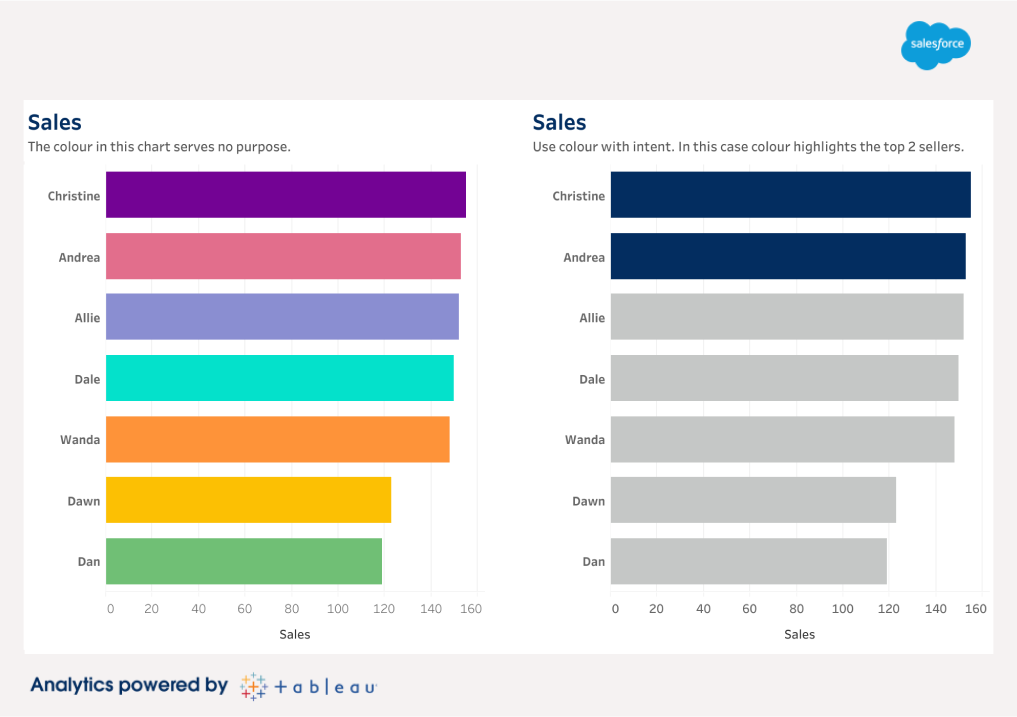This screenshot has height=717, width=1017.
Task: Click the Tableau logo icon
Action: pyautogui.click(x=253, y=686)
